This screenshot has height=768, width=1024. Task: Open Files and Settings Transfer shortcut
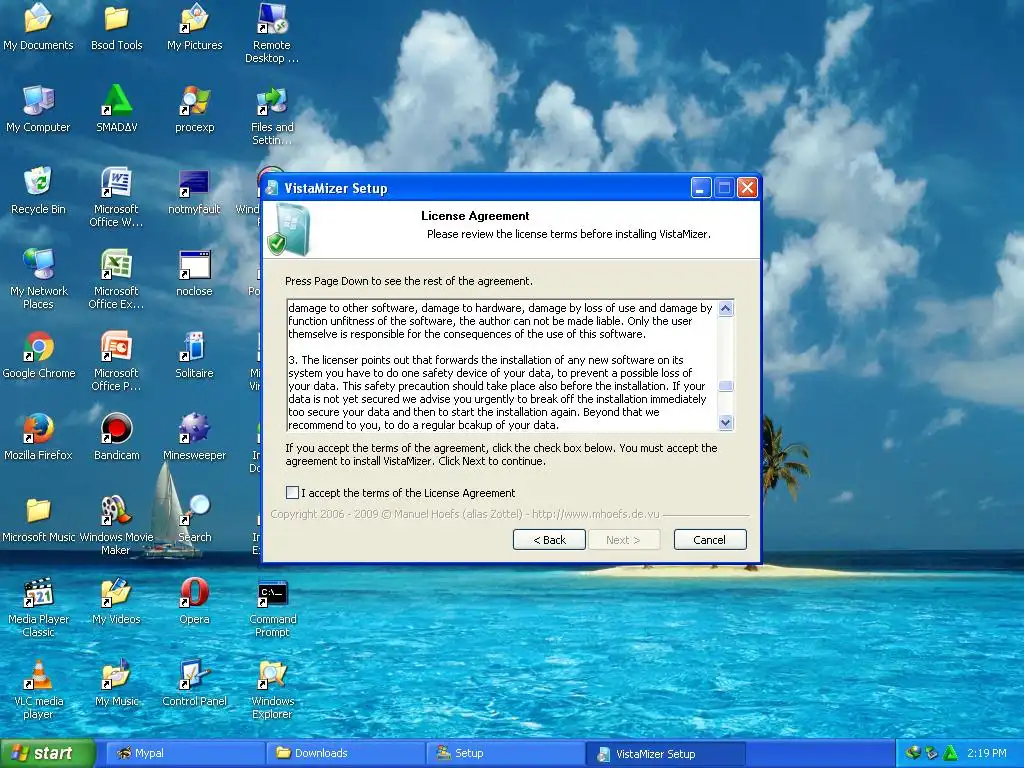[x=272, y=116]
